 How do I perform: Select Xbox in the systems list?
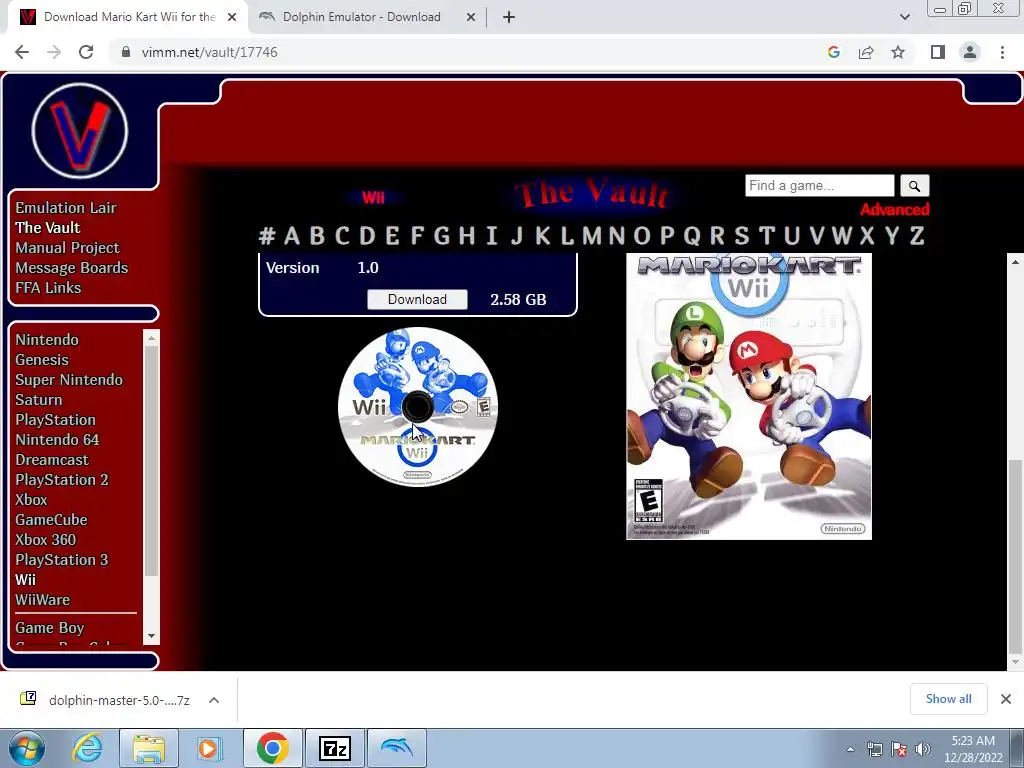pyautogui.click(x=31, y=500)
